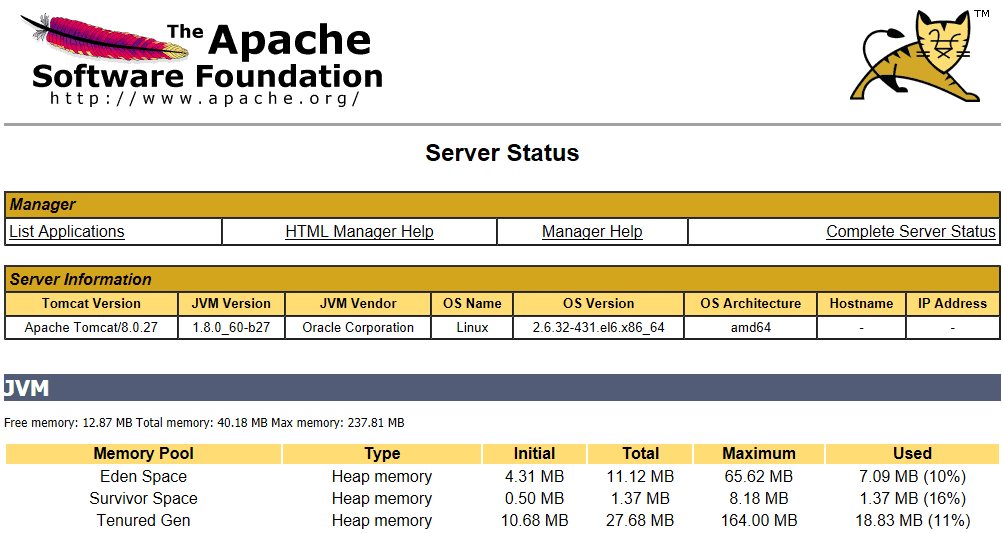Select the Linux OS name cell
The width and height of the screenshot is (1003, 533).
tap(472, 328)
